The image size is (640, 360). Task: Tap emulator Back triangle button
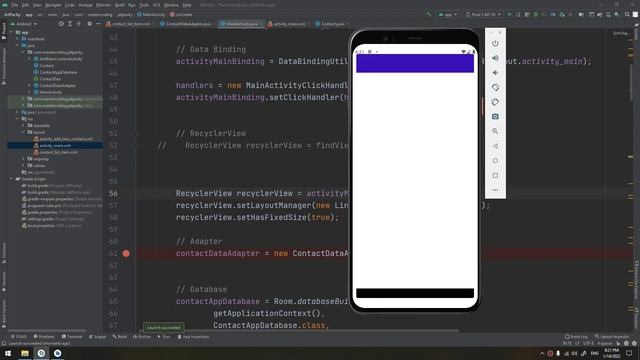pos(495,146)
